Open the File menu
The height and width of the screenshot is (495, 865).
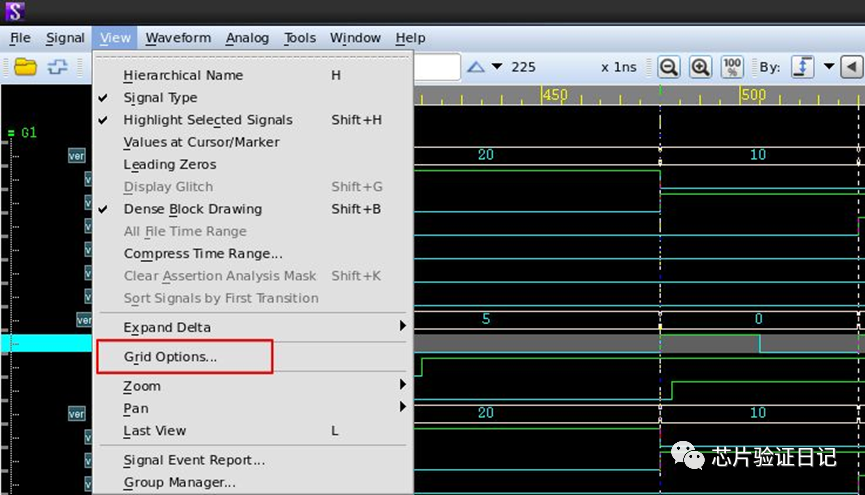coord(20,38)
